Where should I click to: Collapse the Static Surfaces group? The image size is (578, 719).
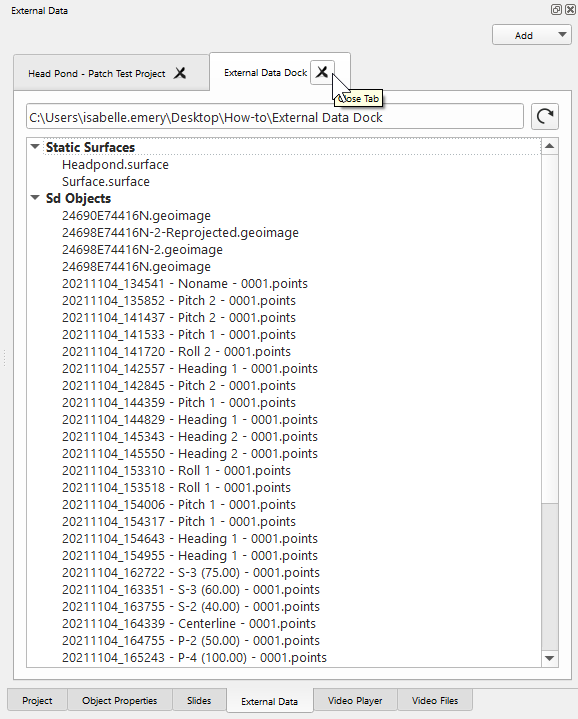tap(35, 147)
